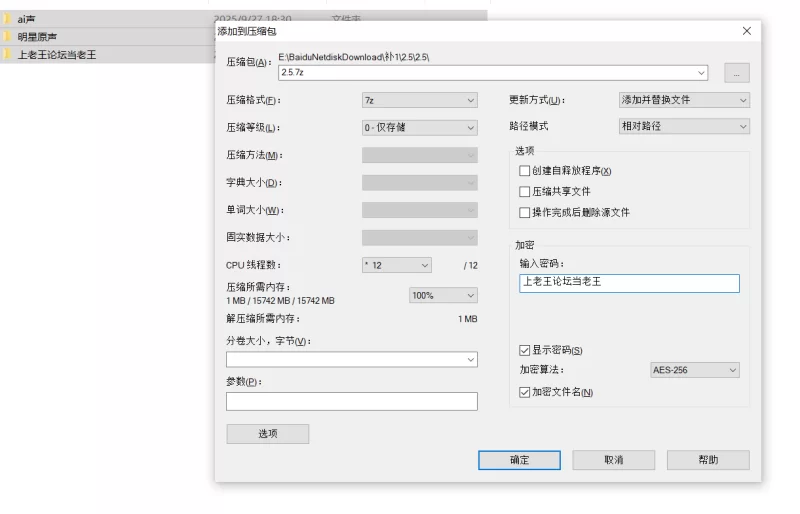This screenshot has width=800, height=514.
Task: Click the browse "..." button for archive path
Action: pos(737,73)
